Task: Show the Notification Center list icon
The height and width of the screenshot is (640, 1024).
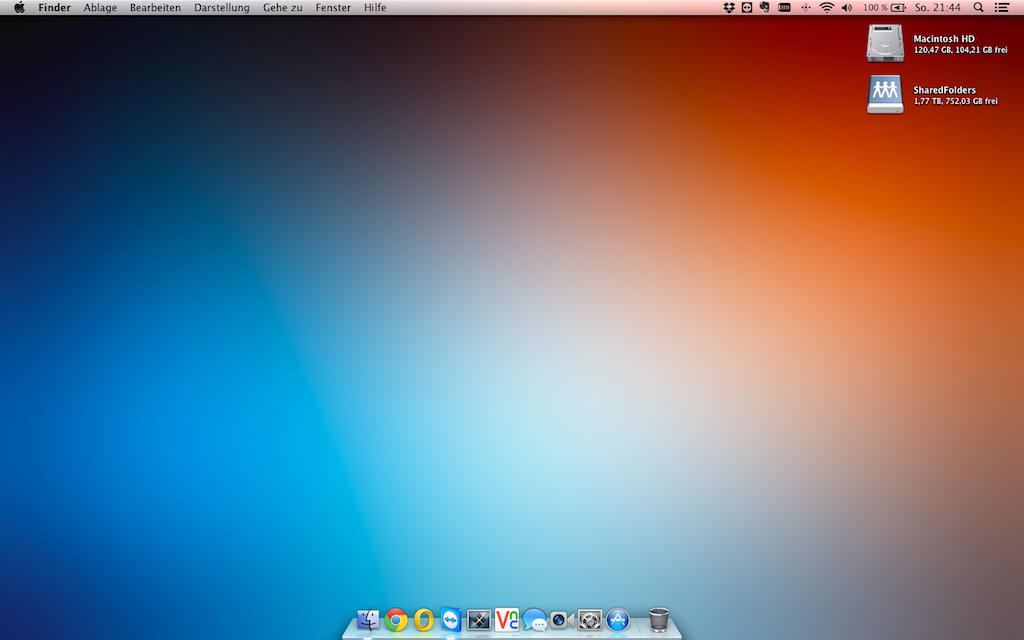Action: [1002, 7]
